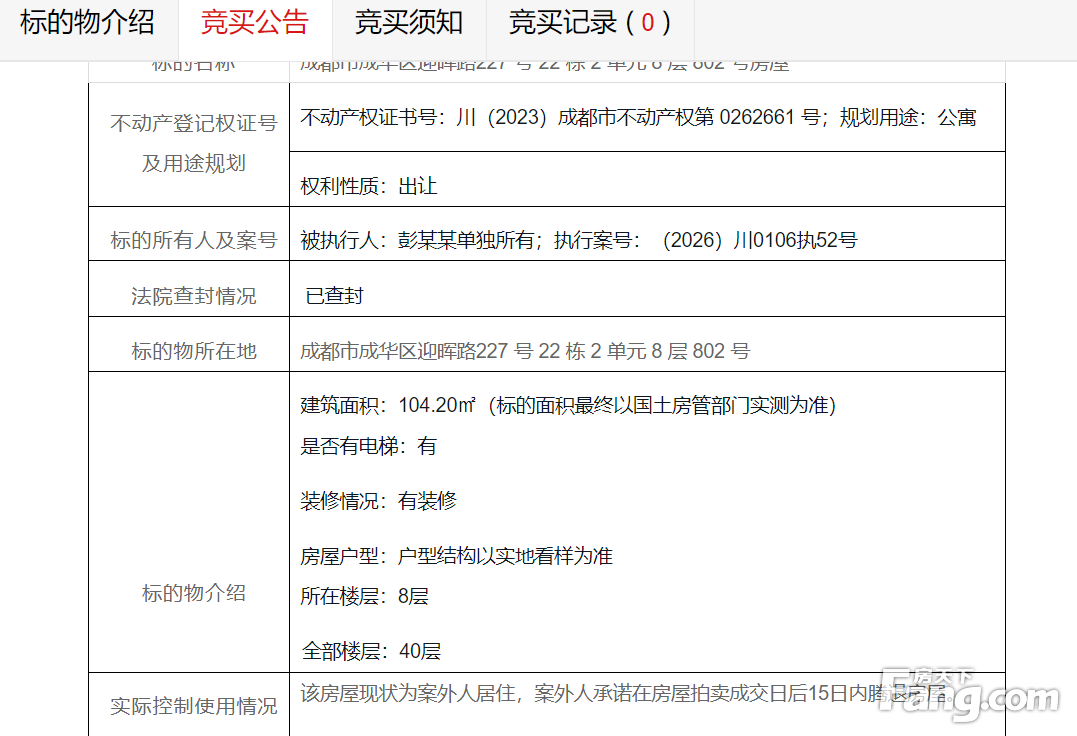The image size is (1077, 736).
Task: Switch to the 竞买公告 tab
Action: [x=254, y=22]
